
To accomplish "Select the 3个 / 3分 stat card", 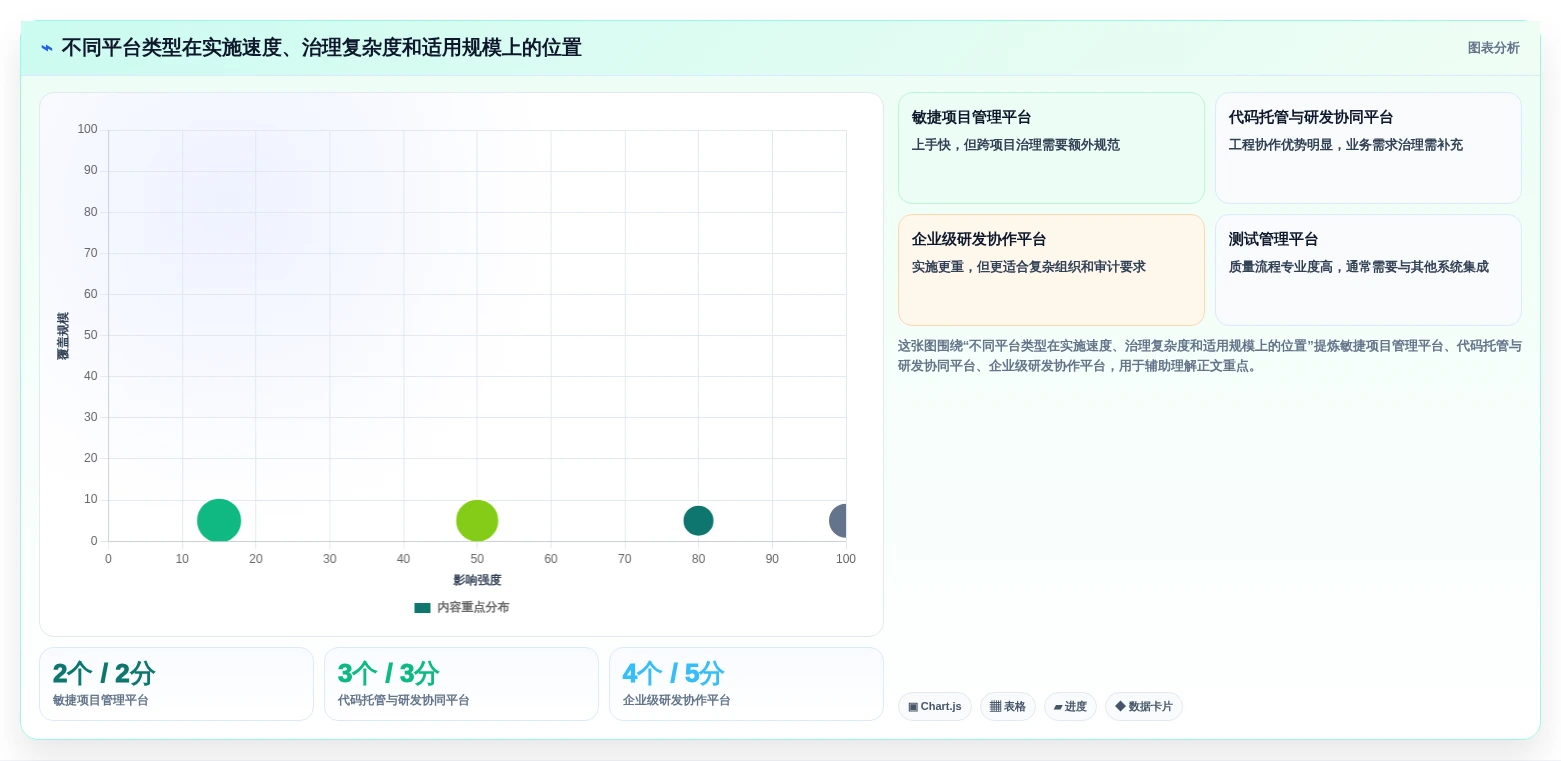I will tap(461, 684).
